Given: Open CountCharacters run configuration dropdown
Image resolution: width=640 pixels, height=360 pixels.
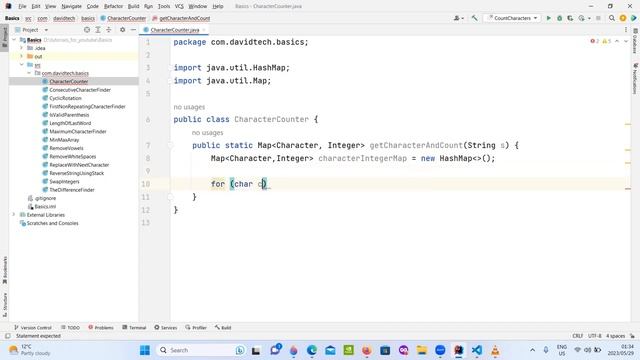Looking at the screenshot, I should click(512, 18).
